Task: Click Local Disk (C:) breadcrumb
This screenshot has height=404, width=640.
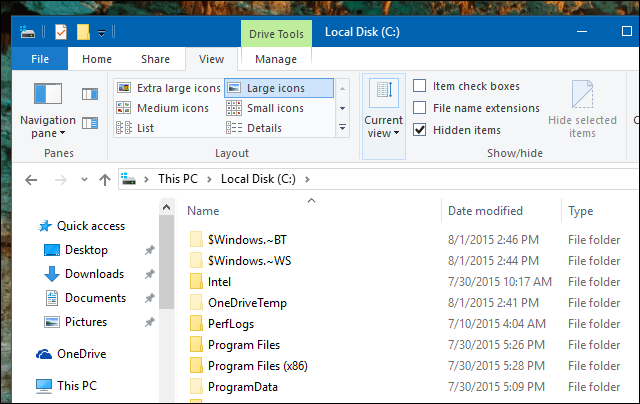Action: point(258,179)
